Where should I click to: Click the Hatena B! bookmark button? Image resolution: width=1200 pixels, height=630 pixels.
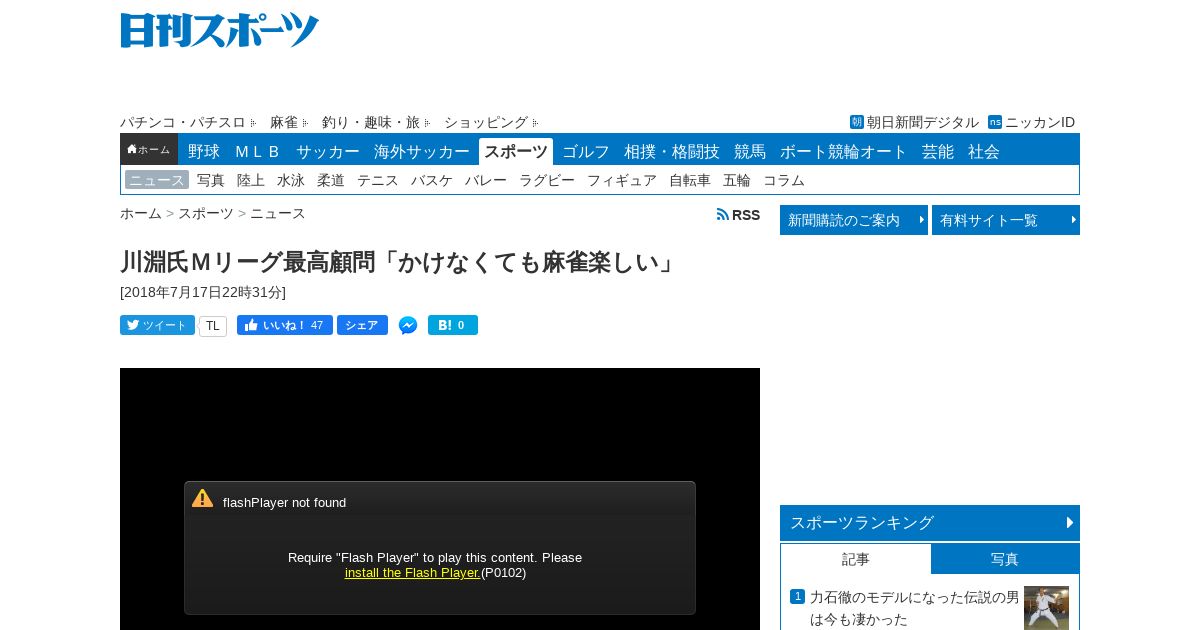click(453, 325)
